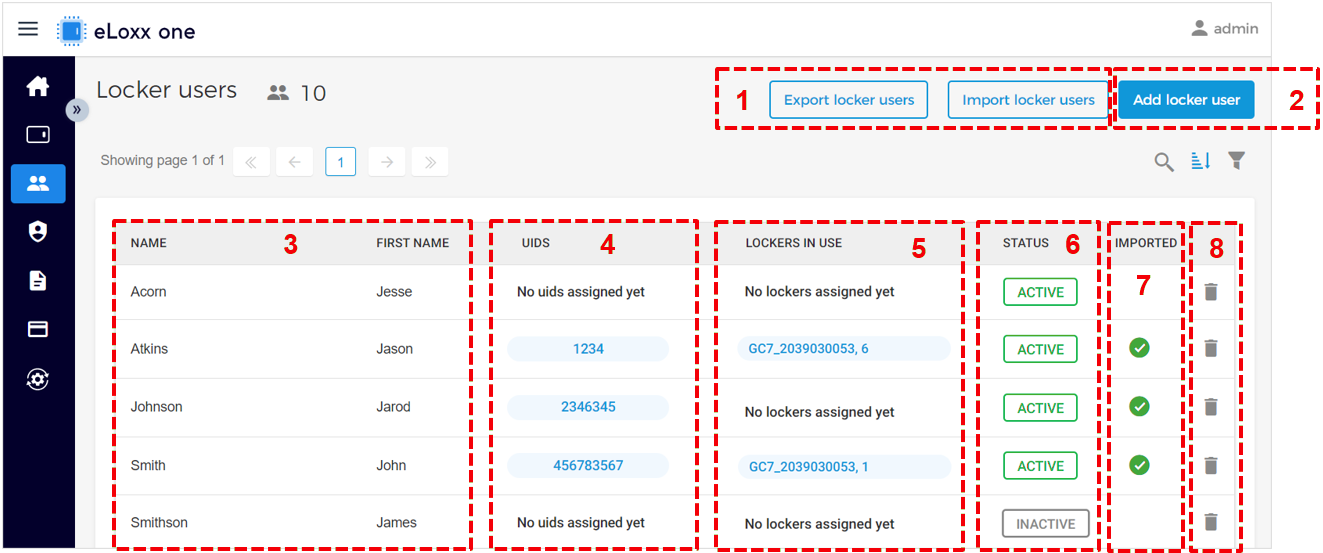Open the admin user account menu

click(x=1224, y=29)
